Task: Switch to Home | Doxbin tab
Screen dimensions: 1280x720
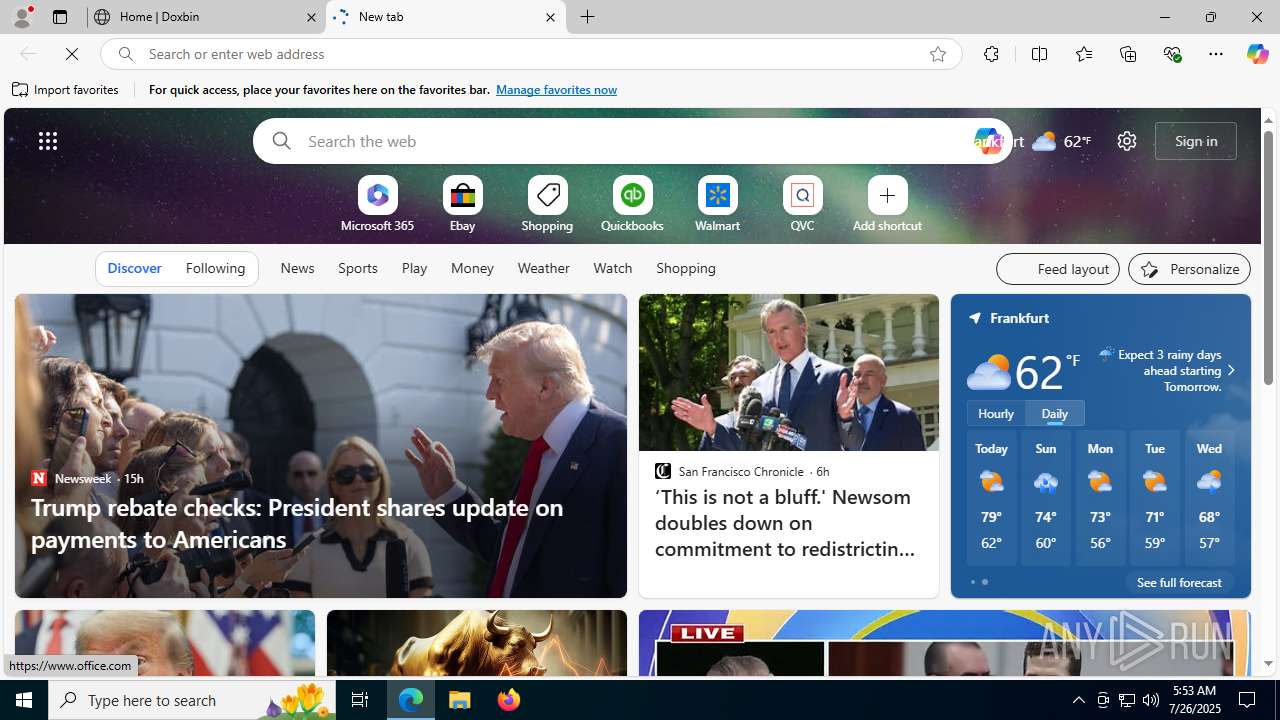Action: click(x=207, y=17)
